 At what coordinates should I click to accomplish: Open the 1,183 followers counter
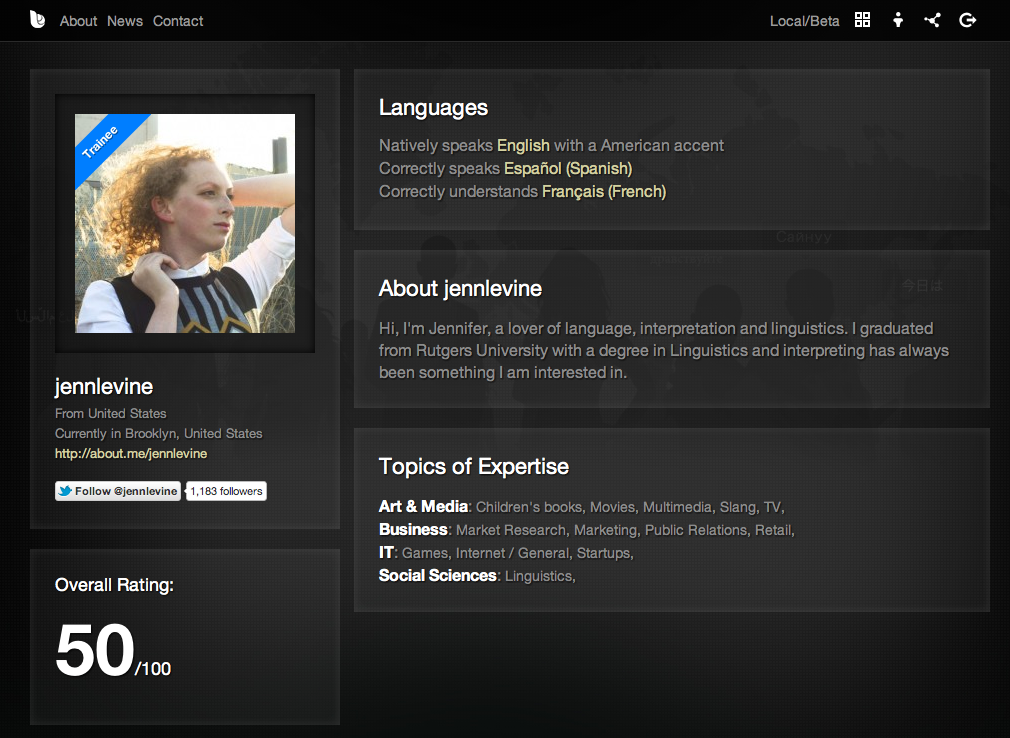(x=225, y=490)
